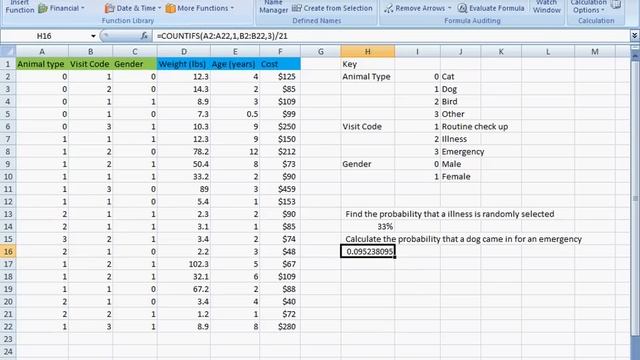This screenshot has height=360, width=640.
Task: Click the Remove Arrows icon
Action: click(389, 8)
